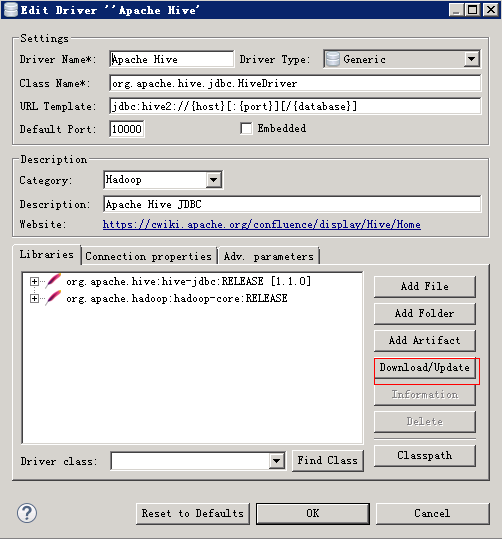Click the Class Name input field

(x=295, y=83)
